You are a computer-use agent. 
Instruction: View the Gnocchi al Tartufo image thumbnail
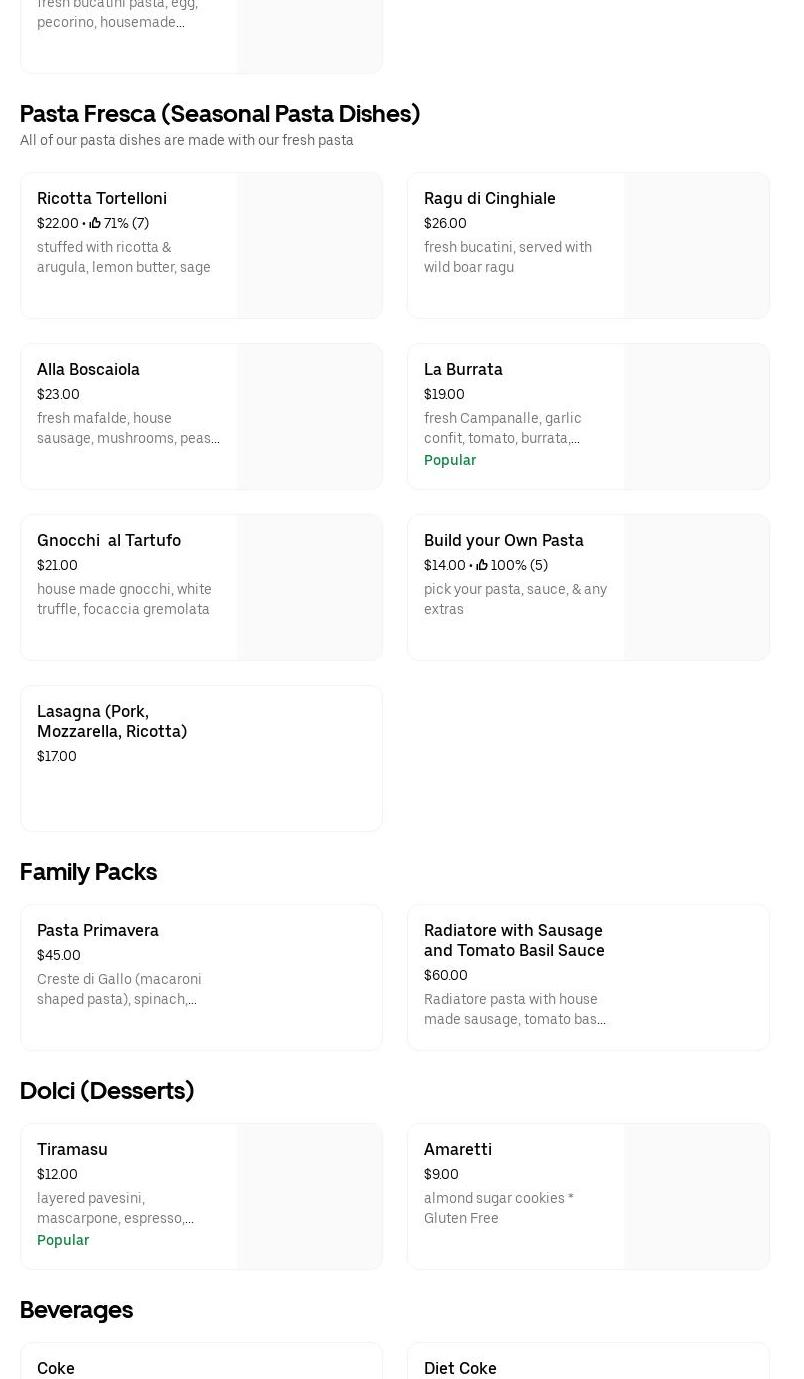click(309, 588)
